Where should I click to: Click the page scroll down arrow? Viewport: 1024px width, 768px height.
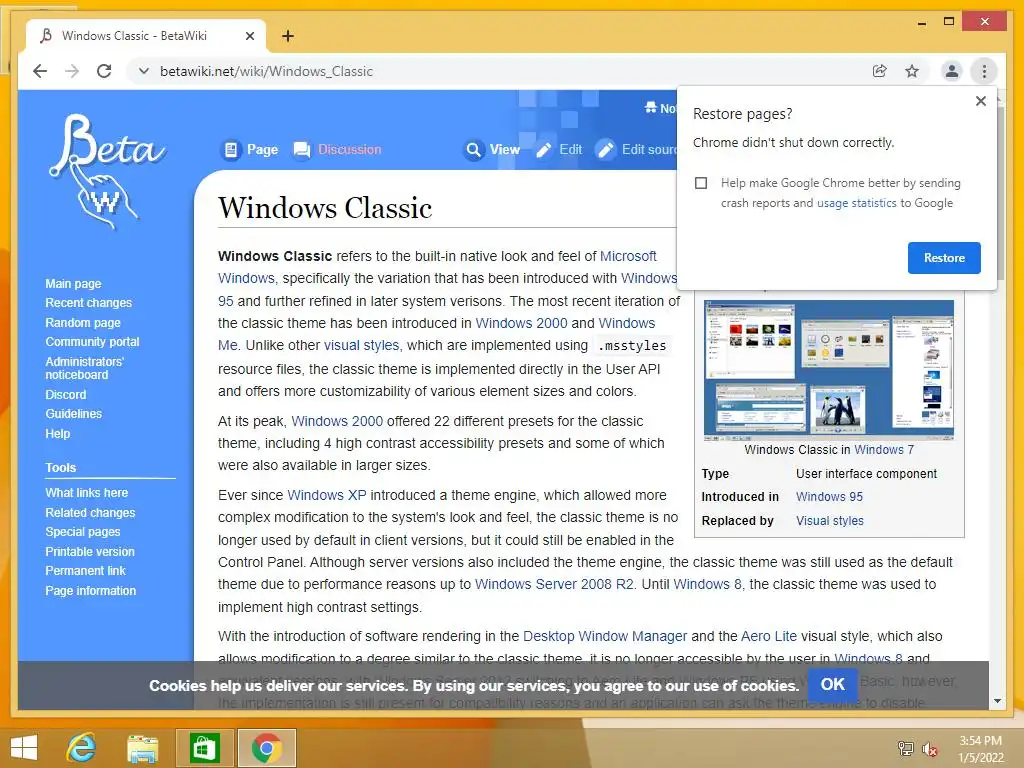coord(997,701)
